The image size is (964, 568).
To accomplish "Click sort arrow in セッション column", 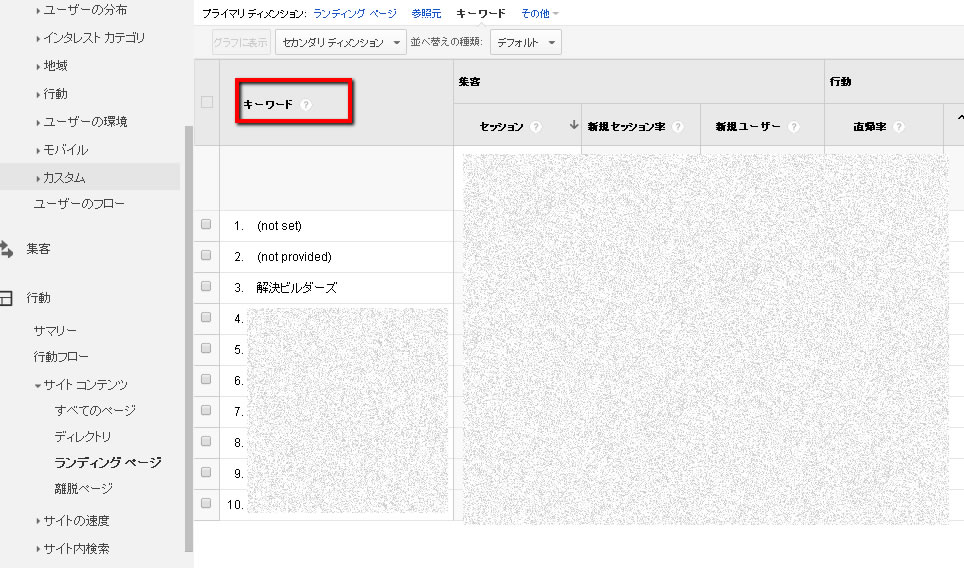I will coord(574,126).
